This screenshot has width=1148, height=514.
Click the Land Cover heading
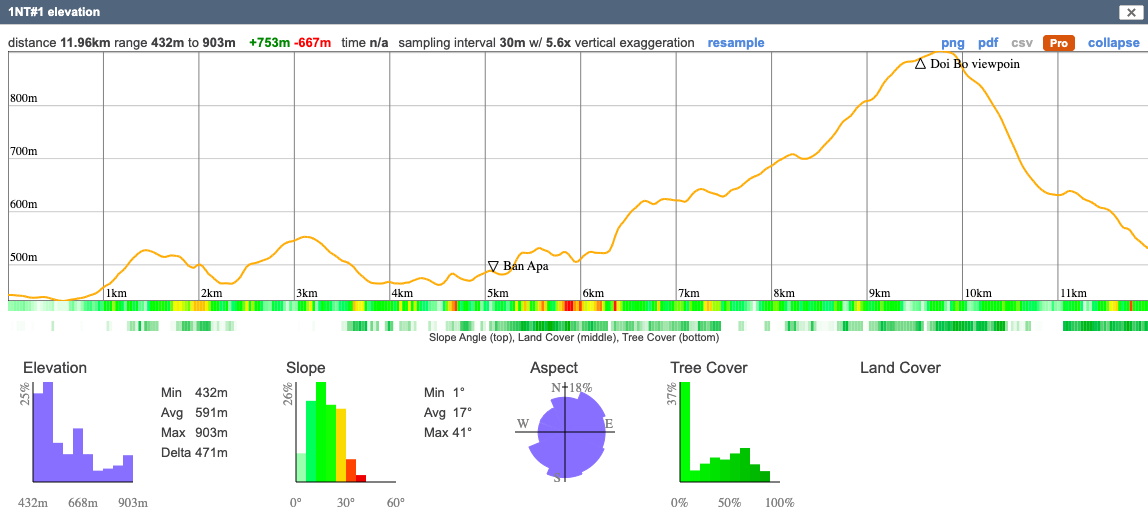pos(900,368)
